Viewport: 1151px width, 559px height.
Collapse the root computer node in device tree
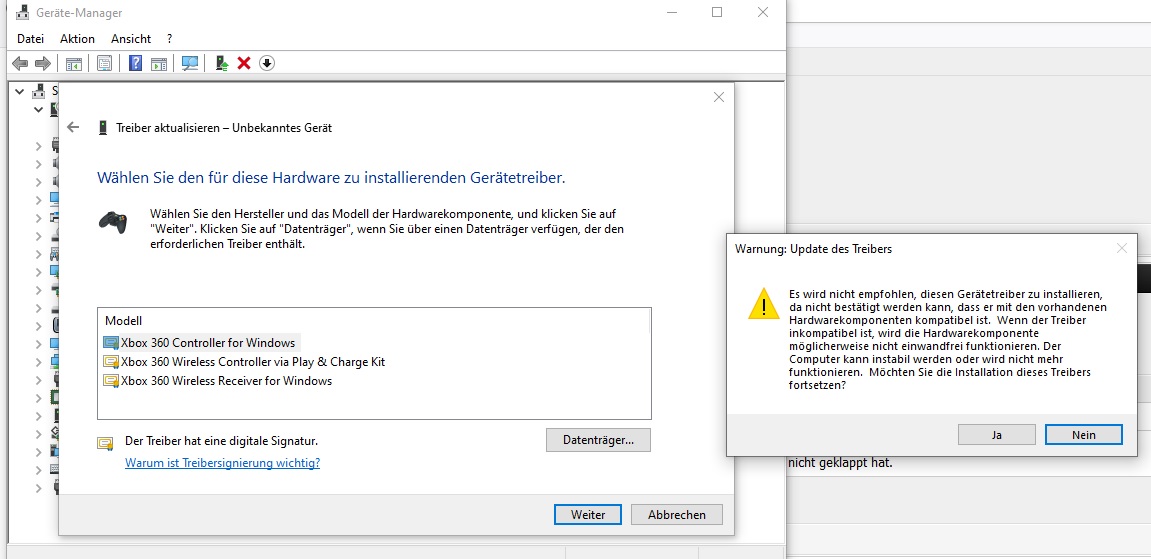(20, 90)
